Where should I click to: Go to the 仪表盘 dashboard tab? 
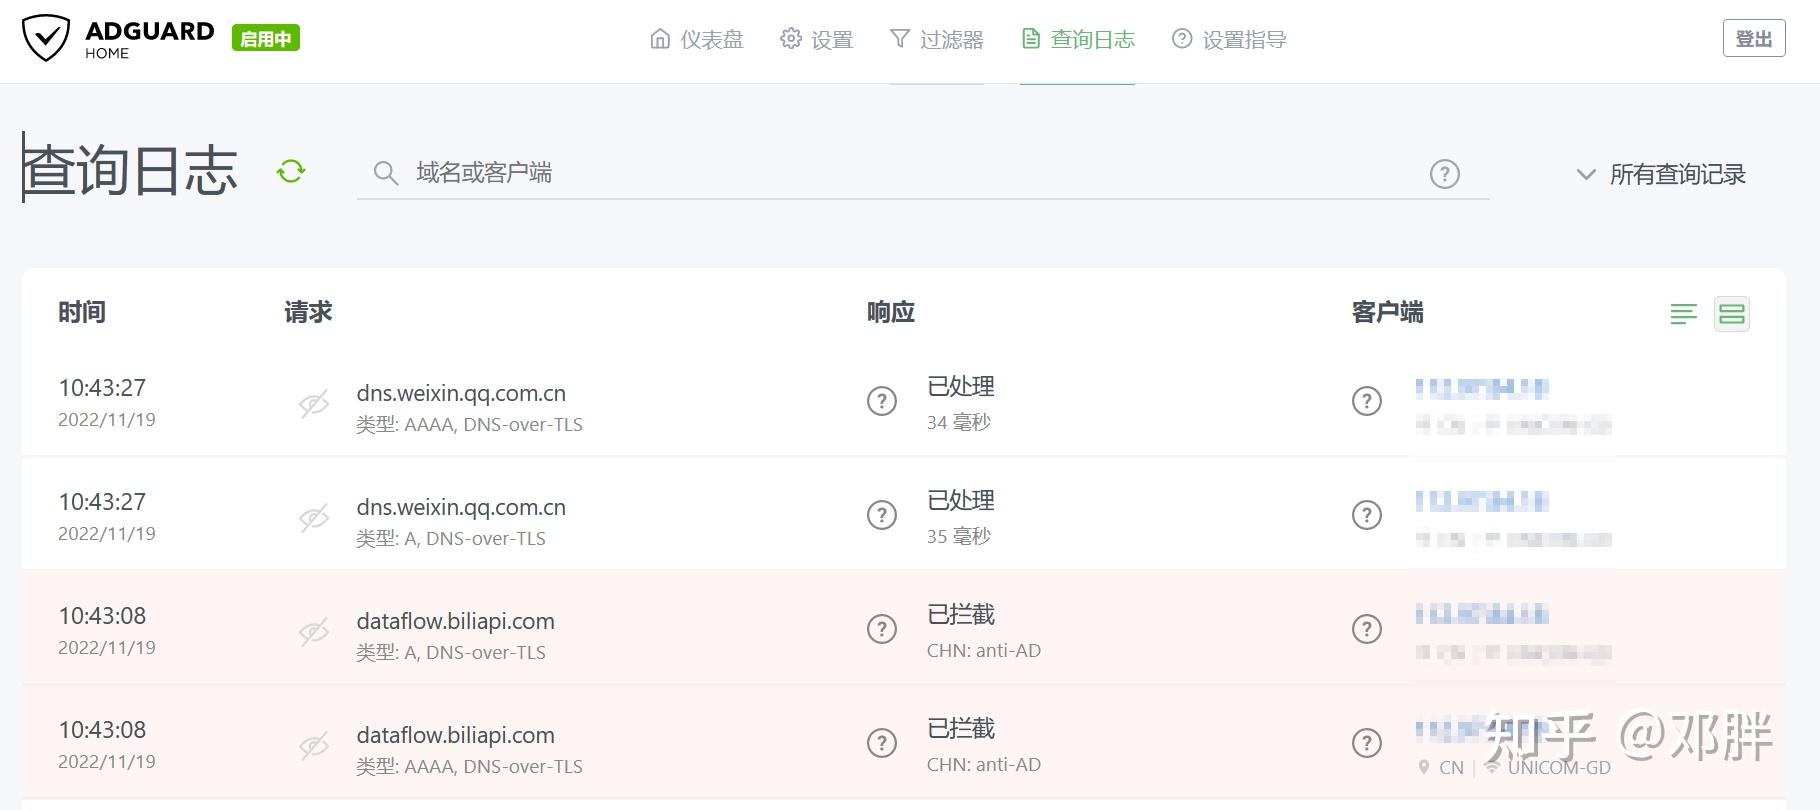696,40
